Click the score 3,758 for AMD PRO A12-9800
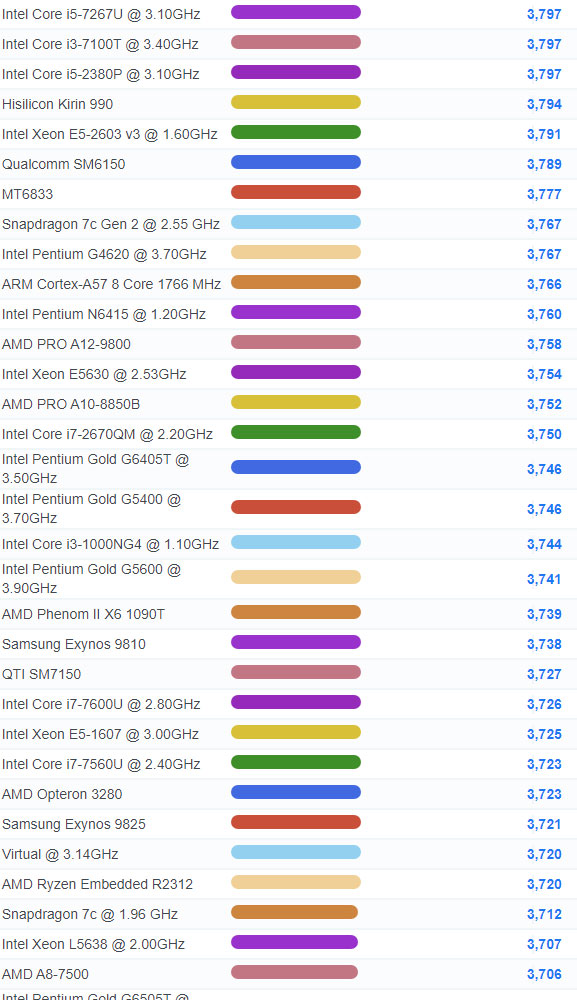The width and height of the screenshot is (577, 1000). coord(544,344)
